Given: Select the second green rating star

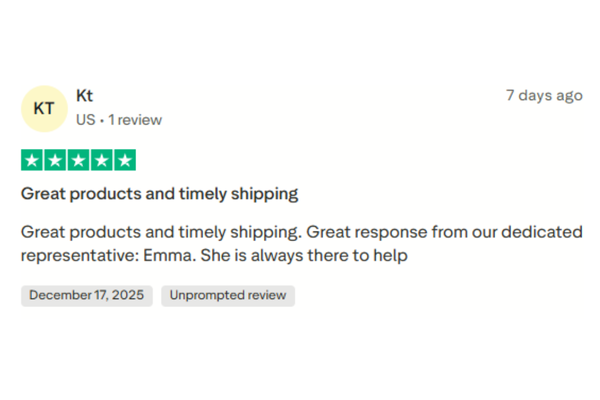Looking at the screenshot, I should 55,160.
